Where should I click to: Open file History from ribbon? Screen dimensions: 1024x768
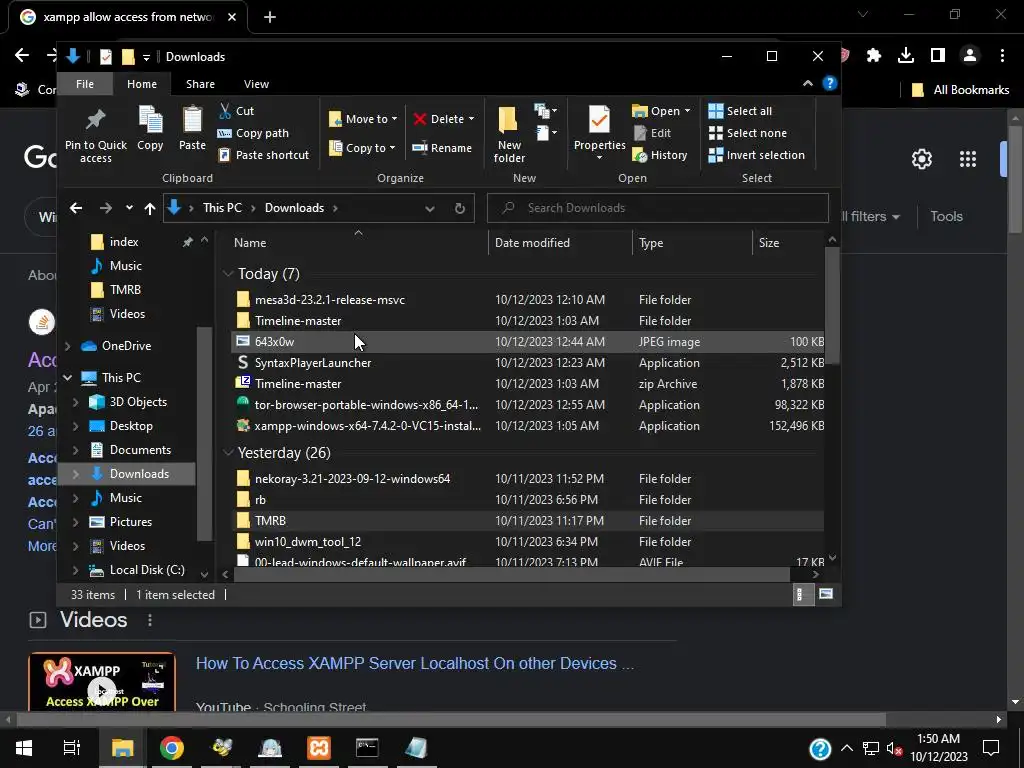point(660,155)
